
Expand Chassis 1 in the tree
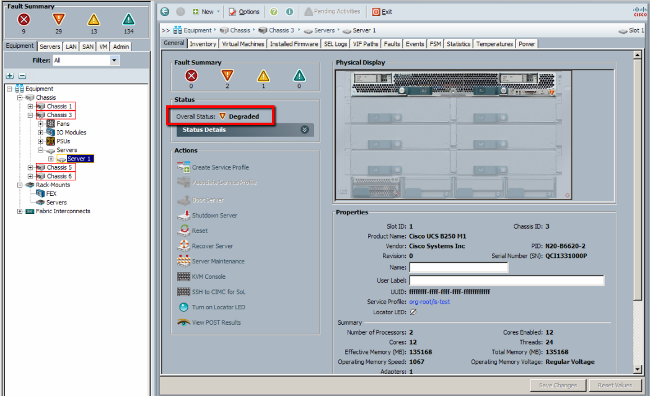(30, 106)
